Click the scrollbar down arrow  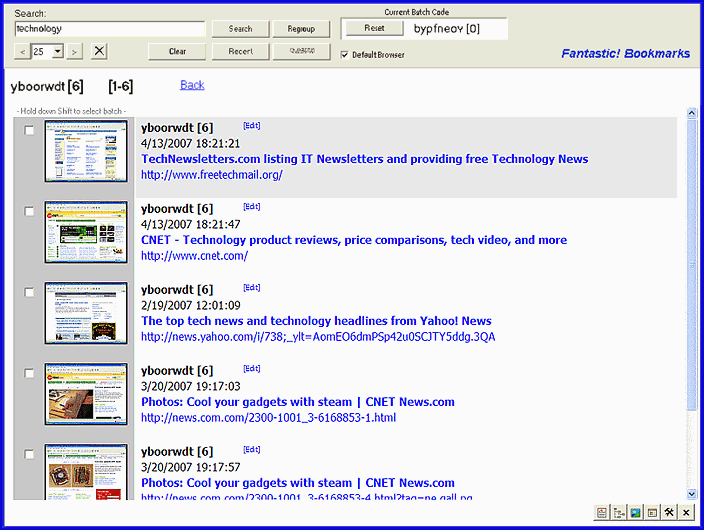pos(690,494)
